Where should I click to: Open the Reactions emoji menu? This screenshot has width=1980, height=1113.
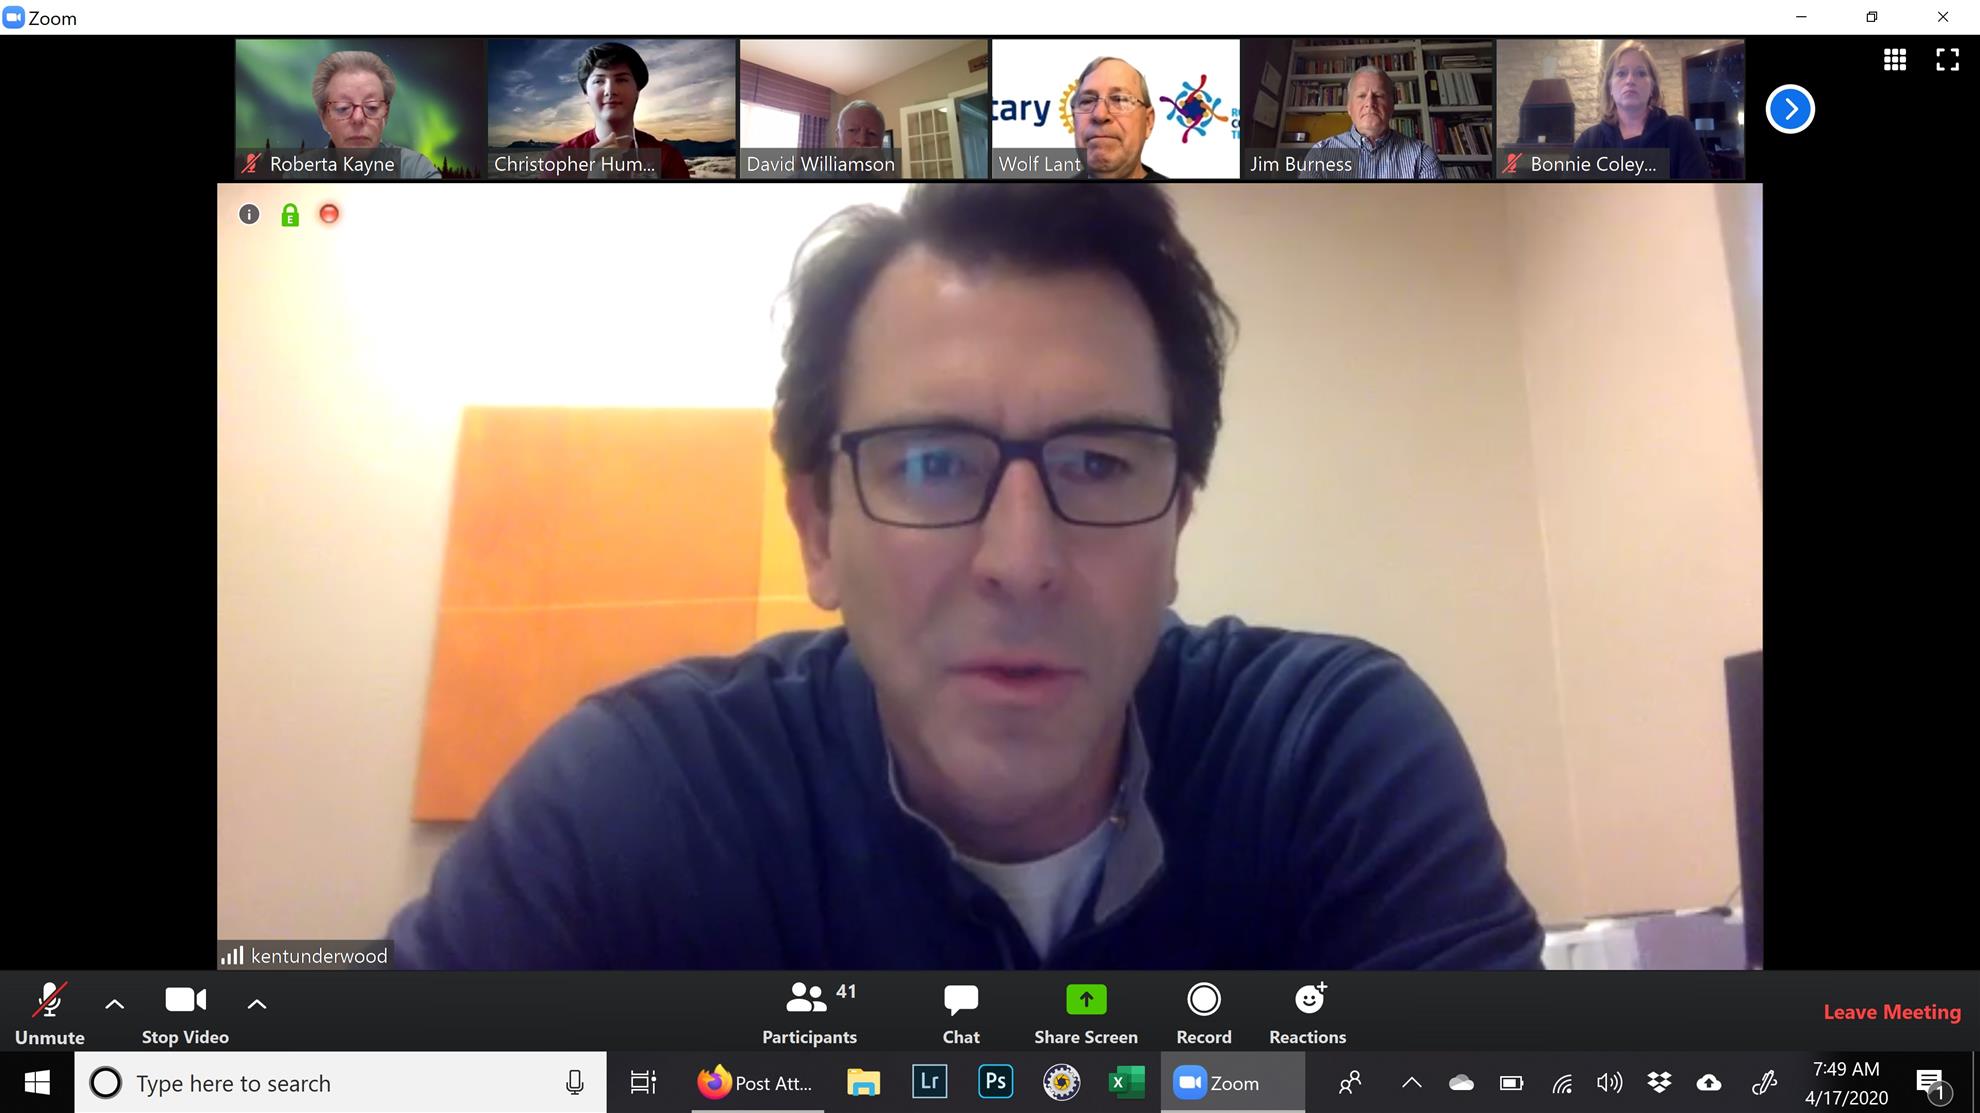1307,1012
